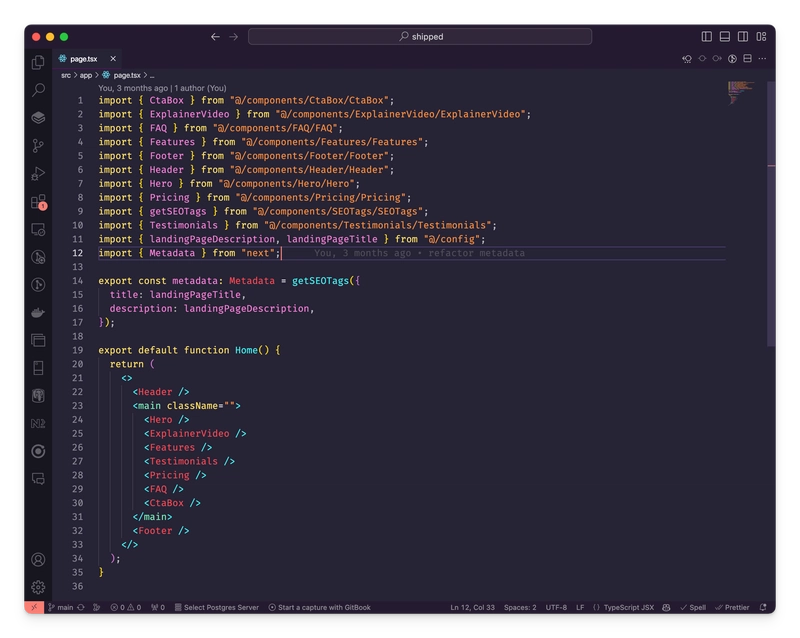
Task: Click the errors and warnings count
Action: pyautogui.click(x=126, y=607)
